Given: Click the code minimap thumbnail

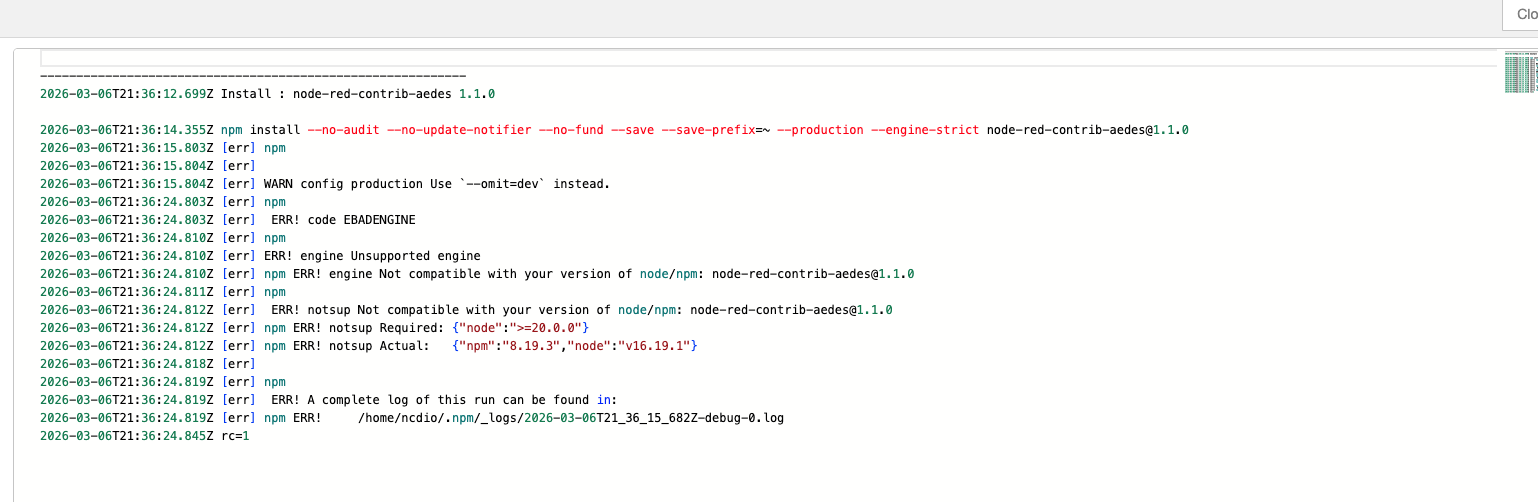Looking at the screenshot, I should coord(1519,73).
